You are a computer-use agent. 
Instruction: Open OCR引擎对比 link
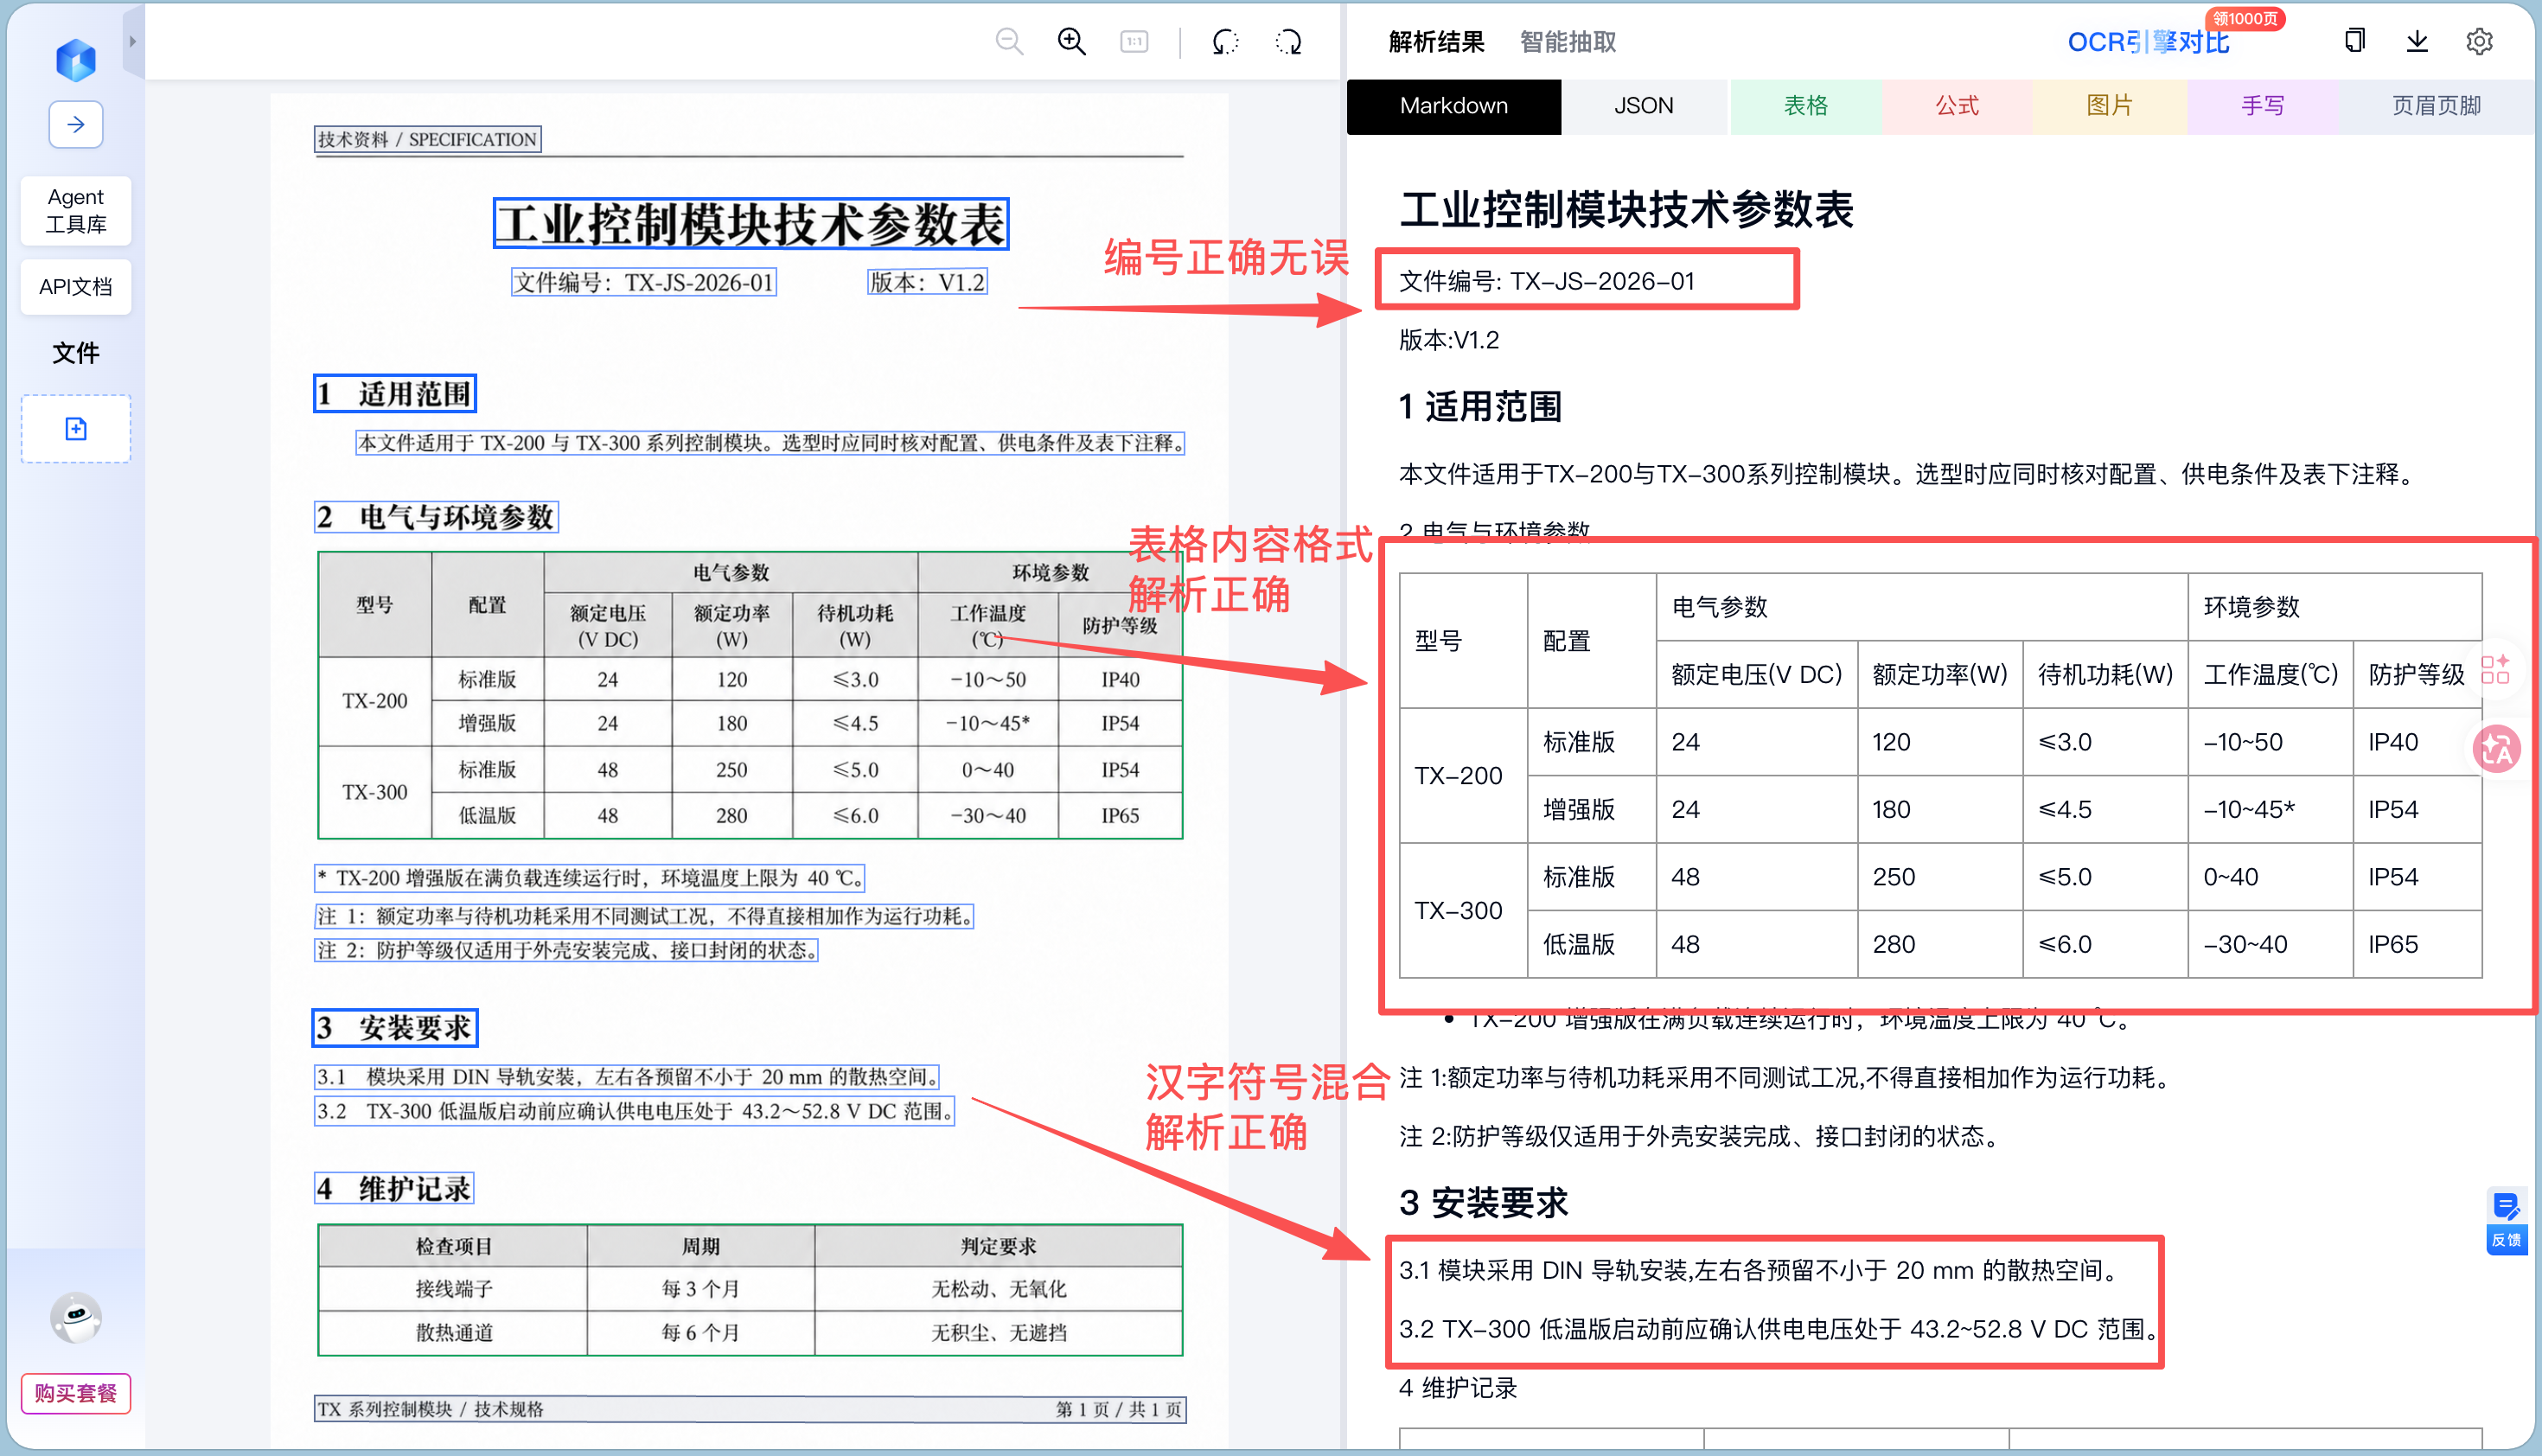click(2148, 42)
